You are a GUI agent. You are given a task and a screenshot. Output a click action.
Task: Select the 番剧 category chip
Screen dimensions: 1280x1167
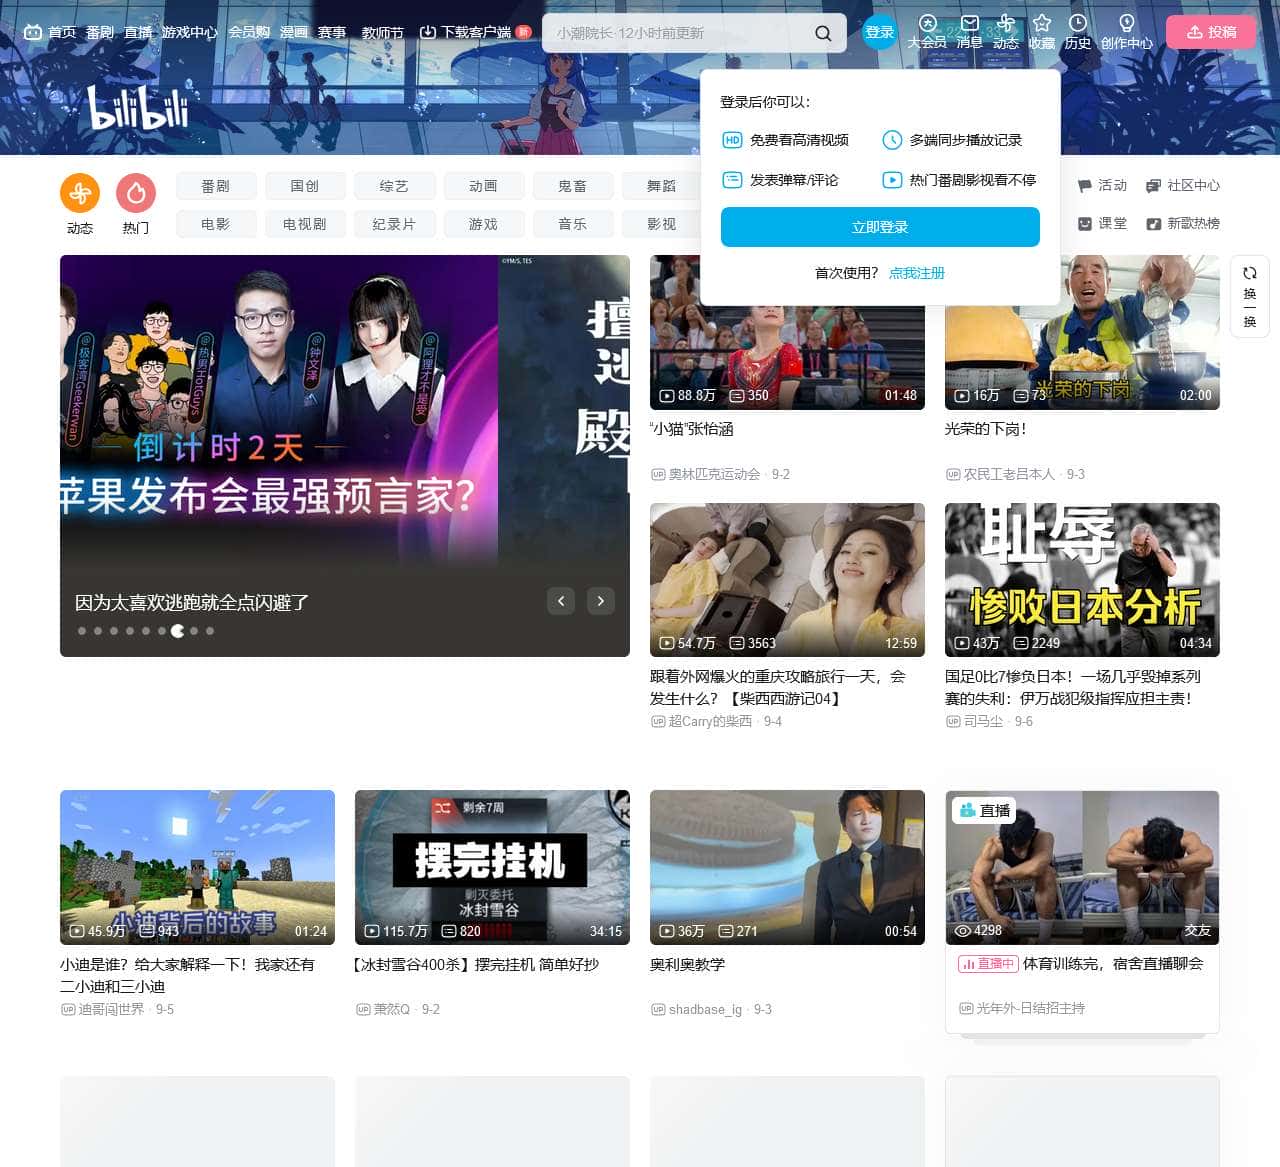[x=216, y=186]
